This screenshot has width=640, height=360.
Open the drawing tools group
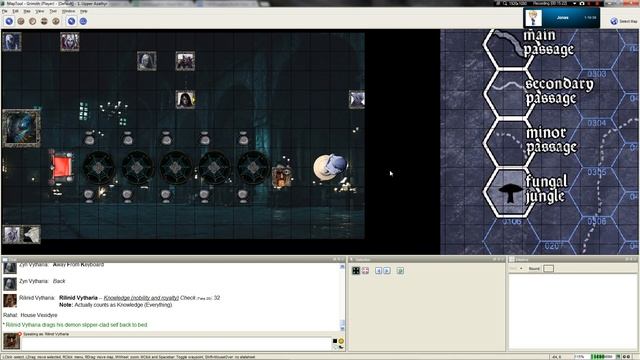[21, 21]
